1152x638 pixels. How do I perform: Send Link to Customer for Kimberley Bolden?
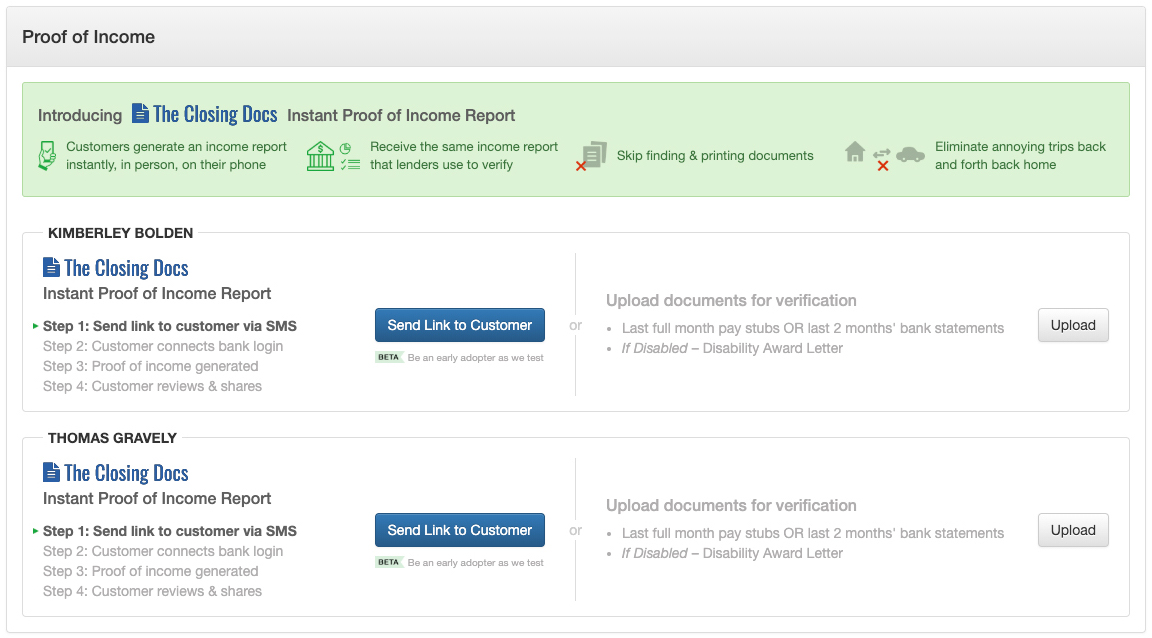click(x=460, y=325)
